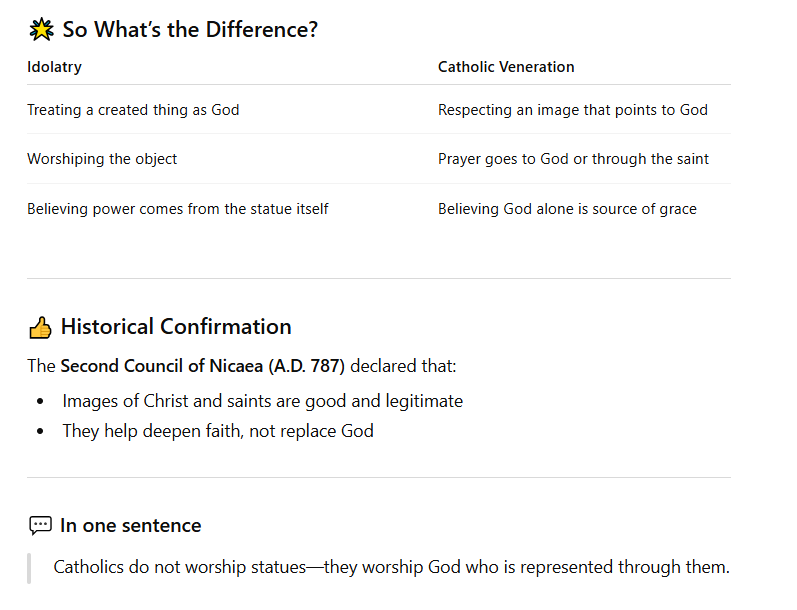Select the "Treating a created thing as God" cell
The height and width of the screenshot is (610, 797).
133,110
